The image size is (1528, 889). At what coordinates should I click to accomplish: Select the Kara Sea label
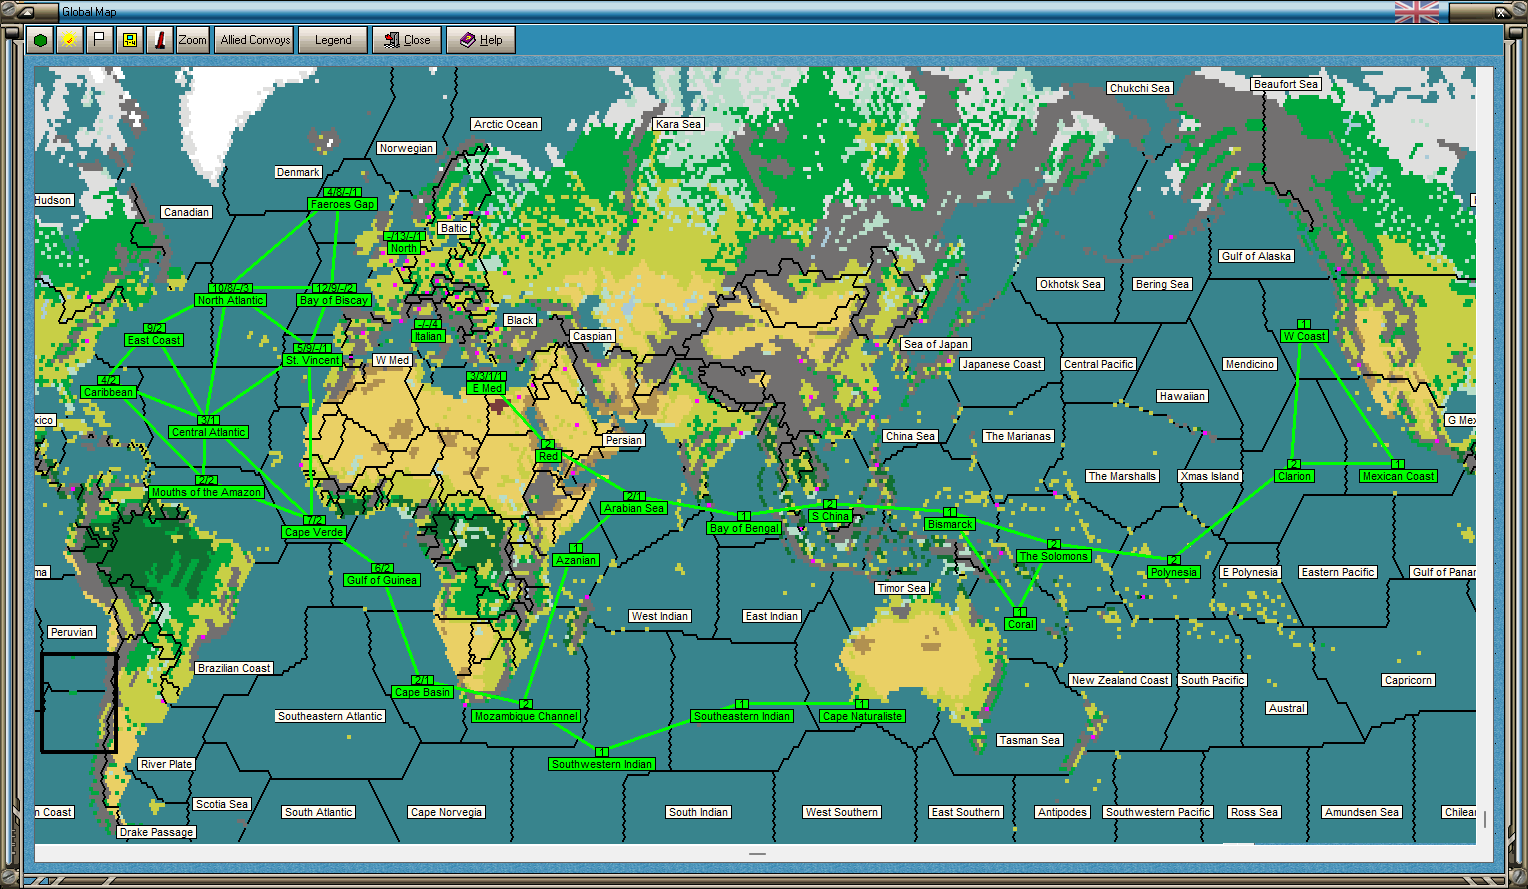click(678, 124)
